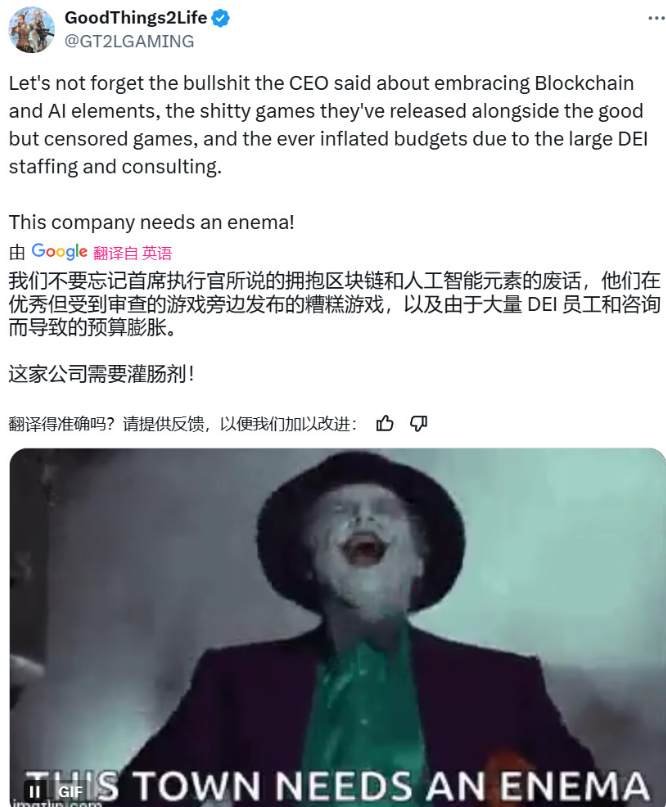Click the original English tweet paragraph
The width and height of the screenshot is (666, 807).
(x=328, y=125)
